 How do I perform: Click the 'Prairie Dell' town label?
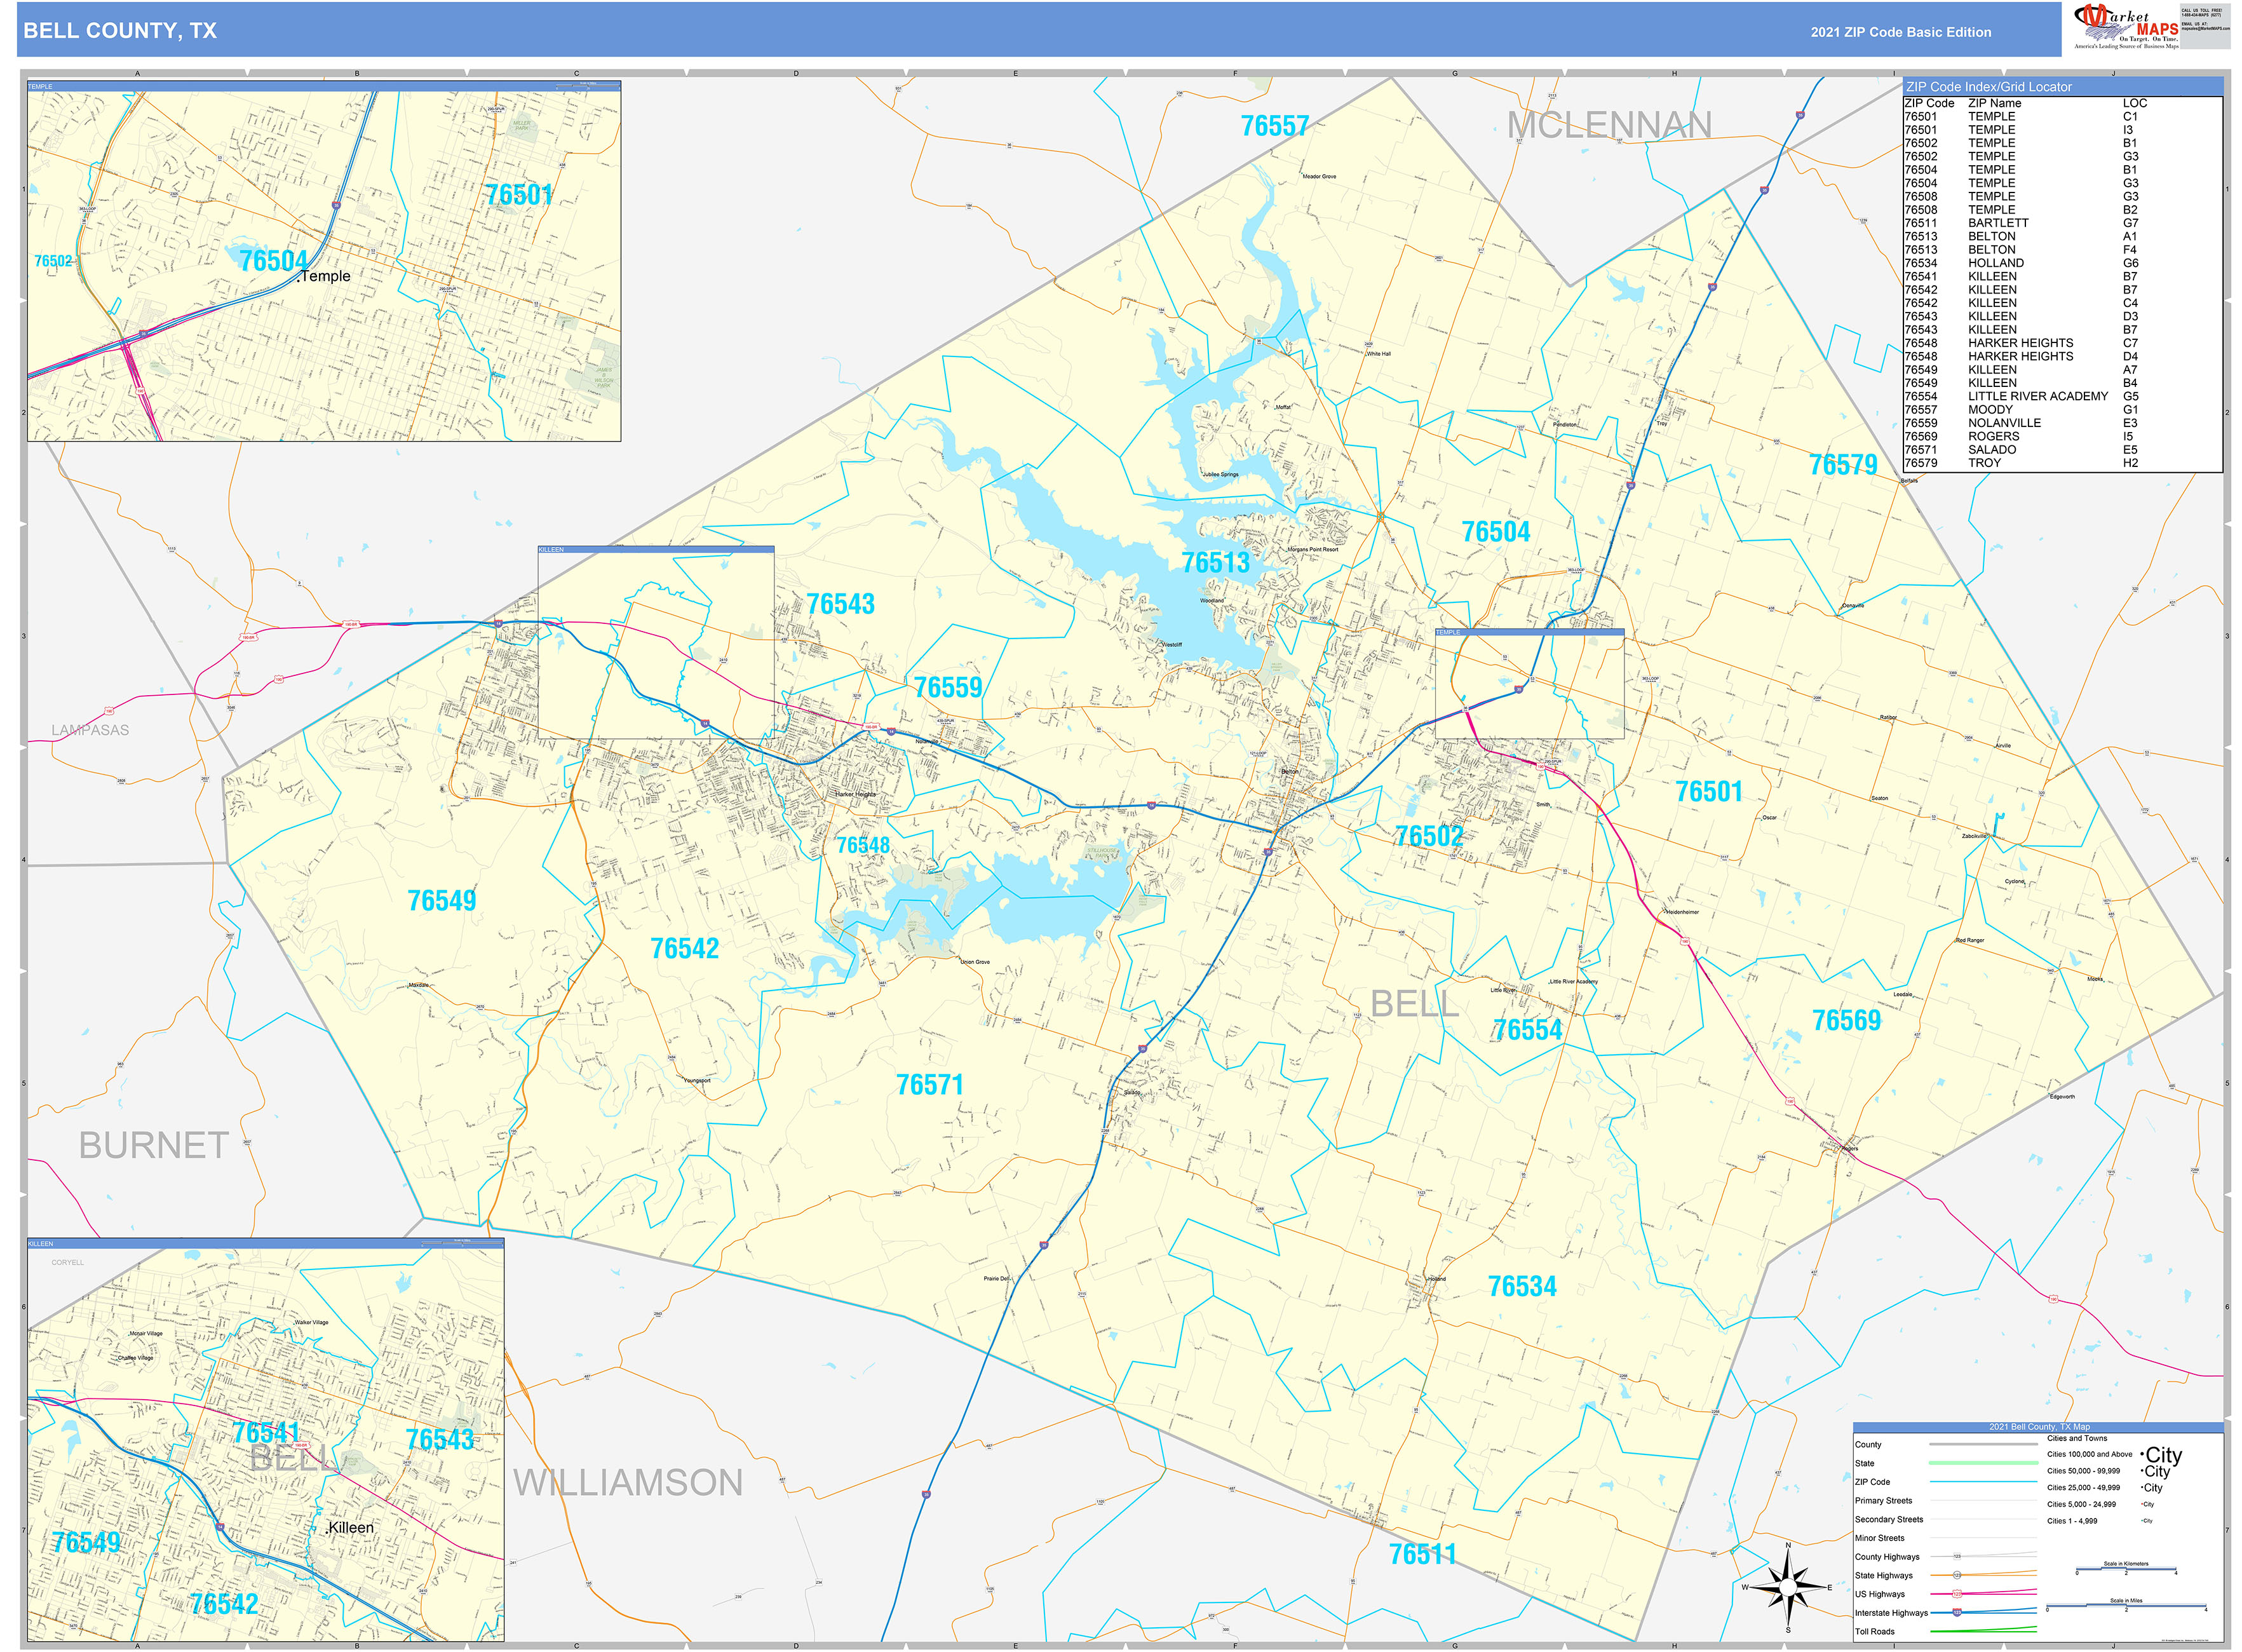coord(997,1278)
